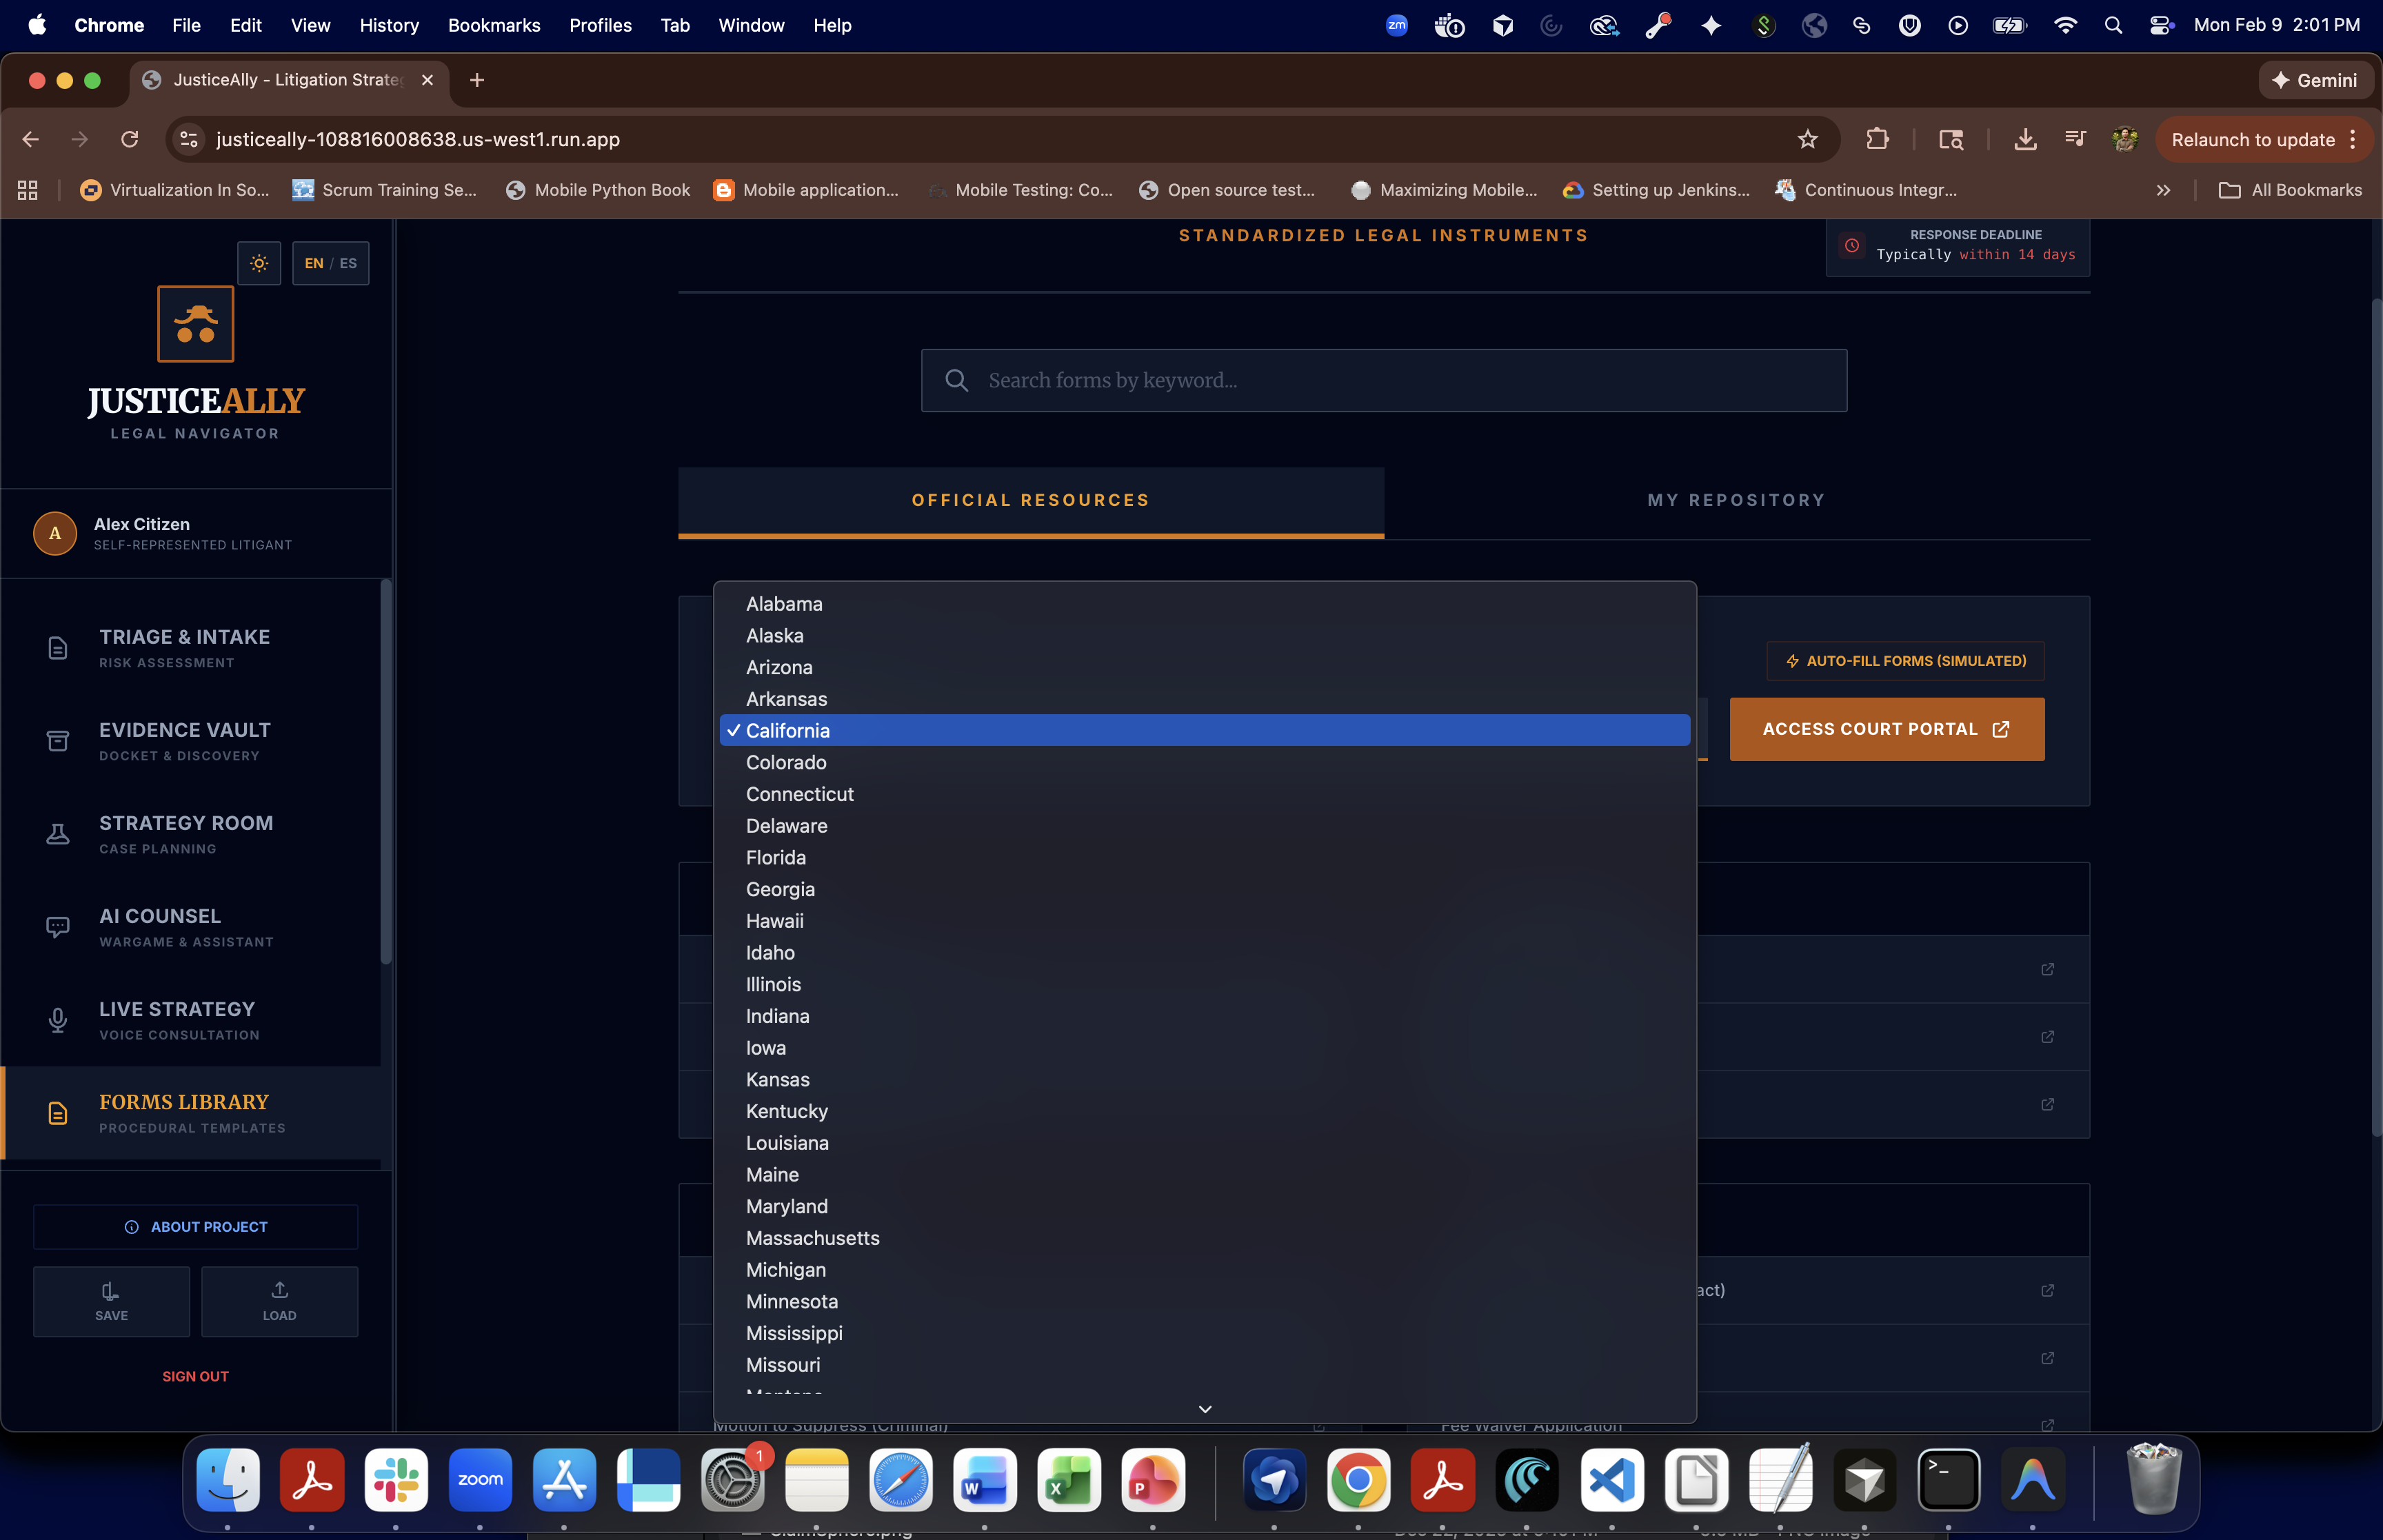Switch to the My Repository tab
The height and width of the screenshot is (1540, 2383).
tap(1736, 500)
